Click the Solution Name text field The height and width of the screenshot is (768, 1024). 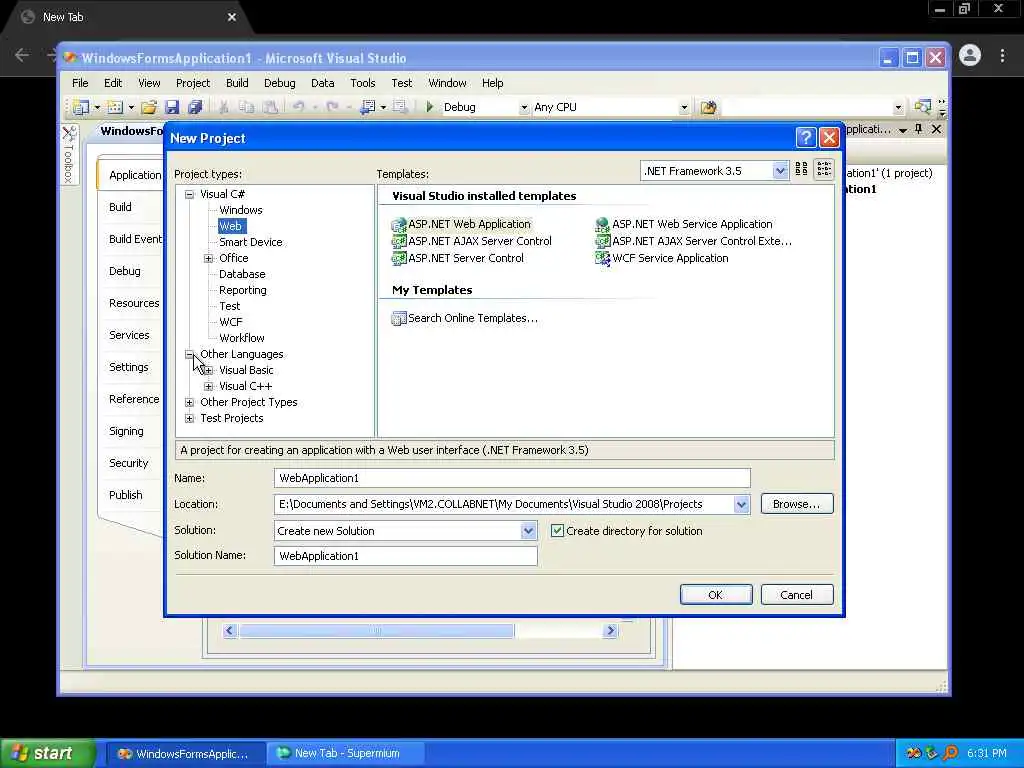(406, 556)
